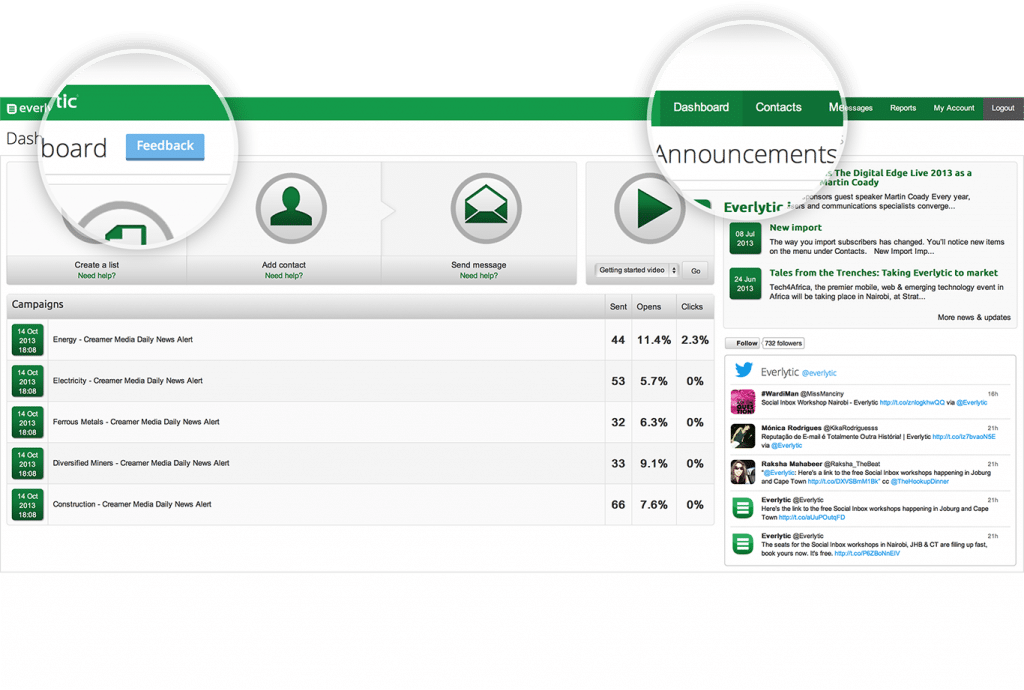Click the Twitter bird icon

[x=743, y=369]
